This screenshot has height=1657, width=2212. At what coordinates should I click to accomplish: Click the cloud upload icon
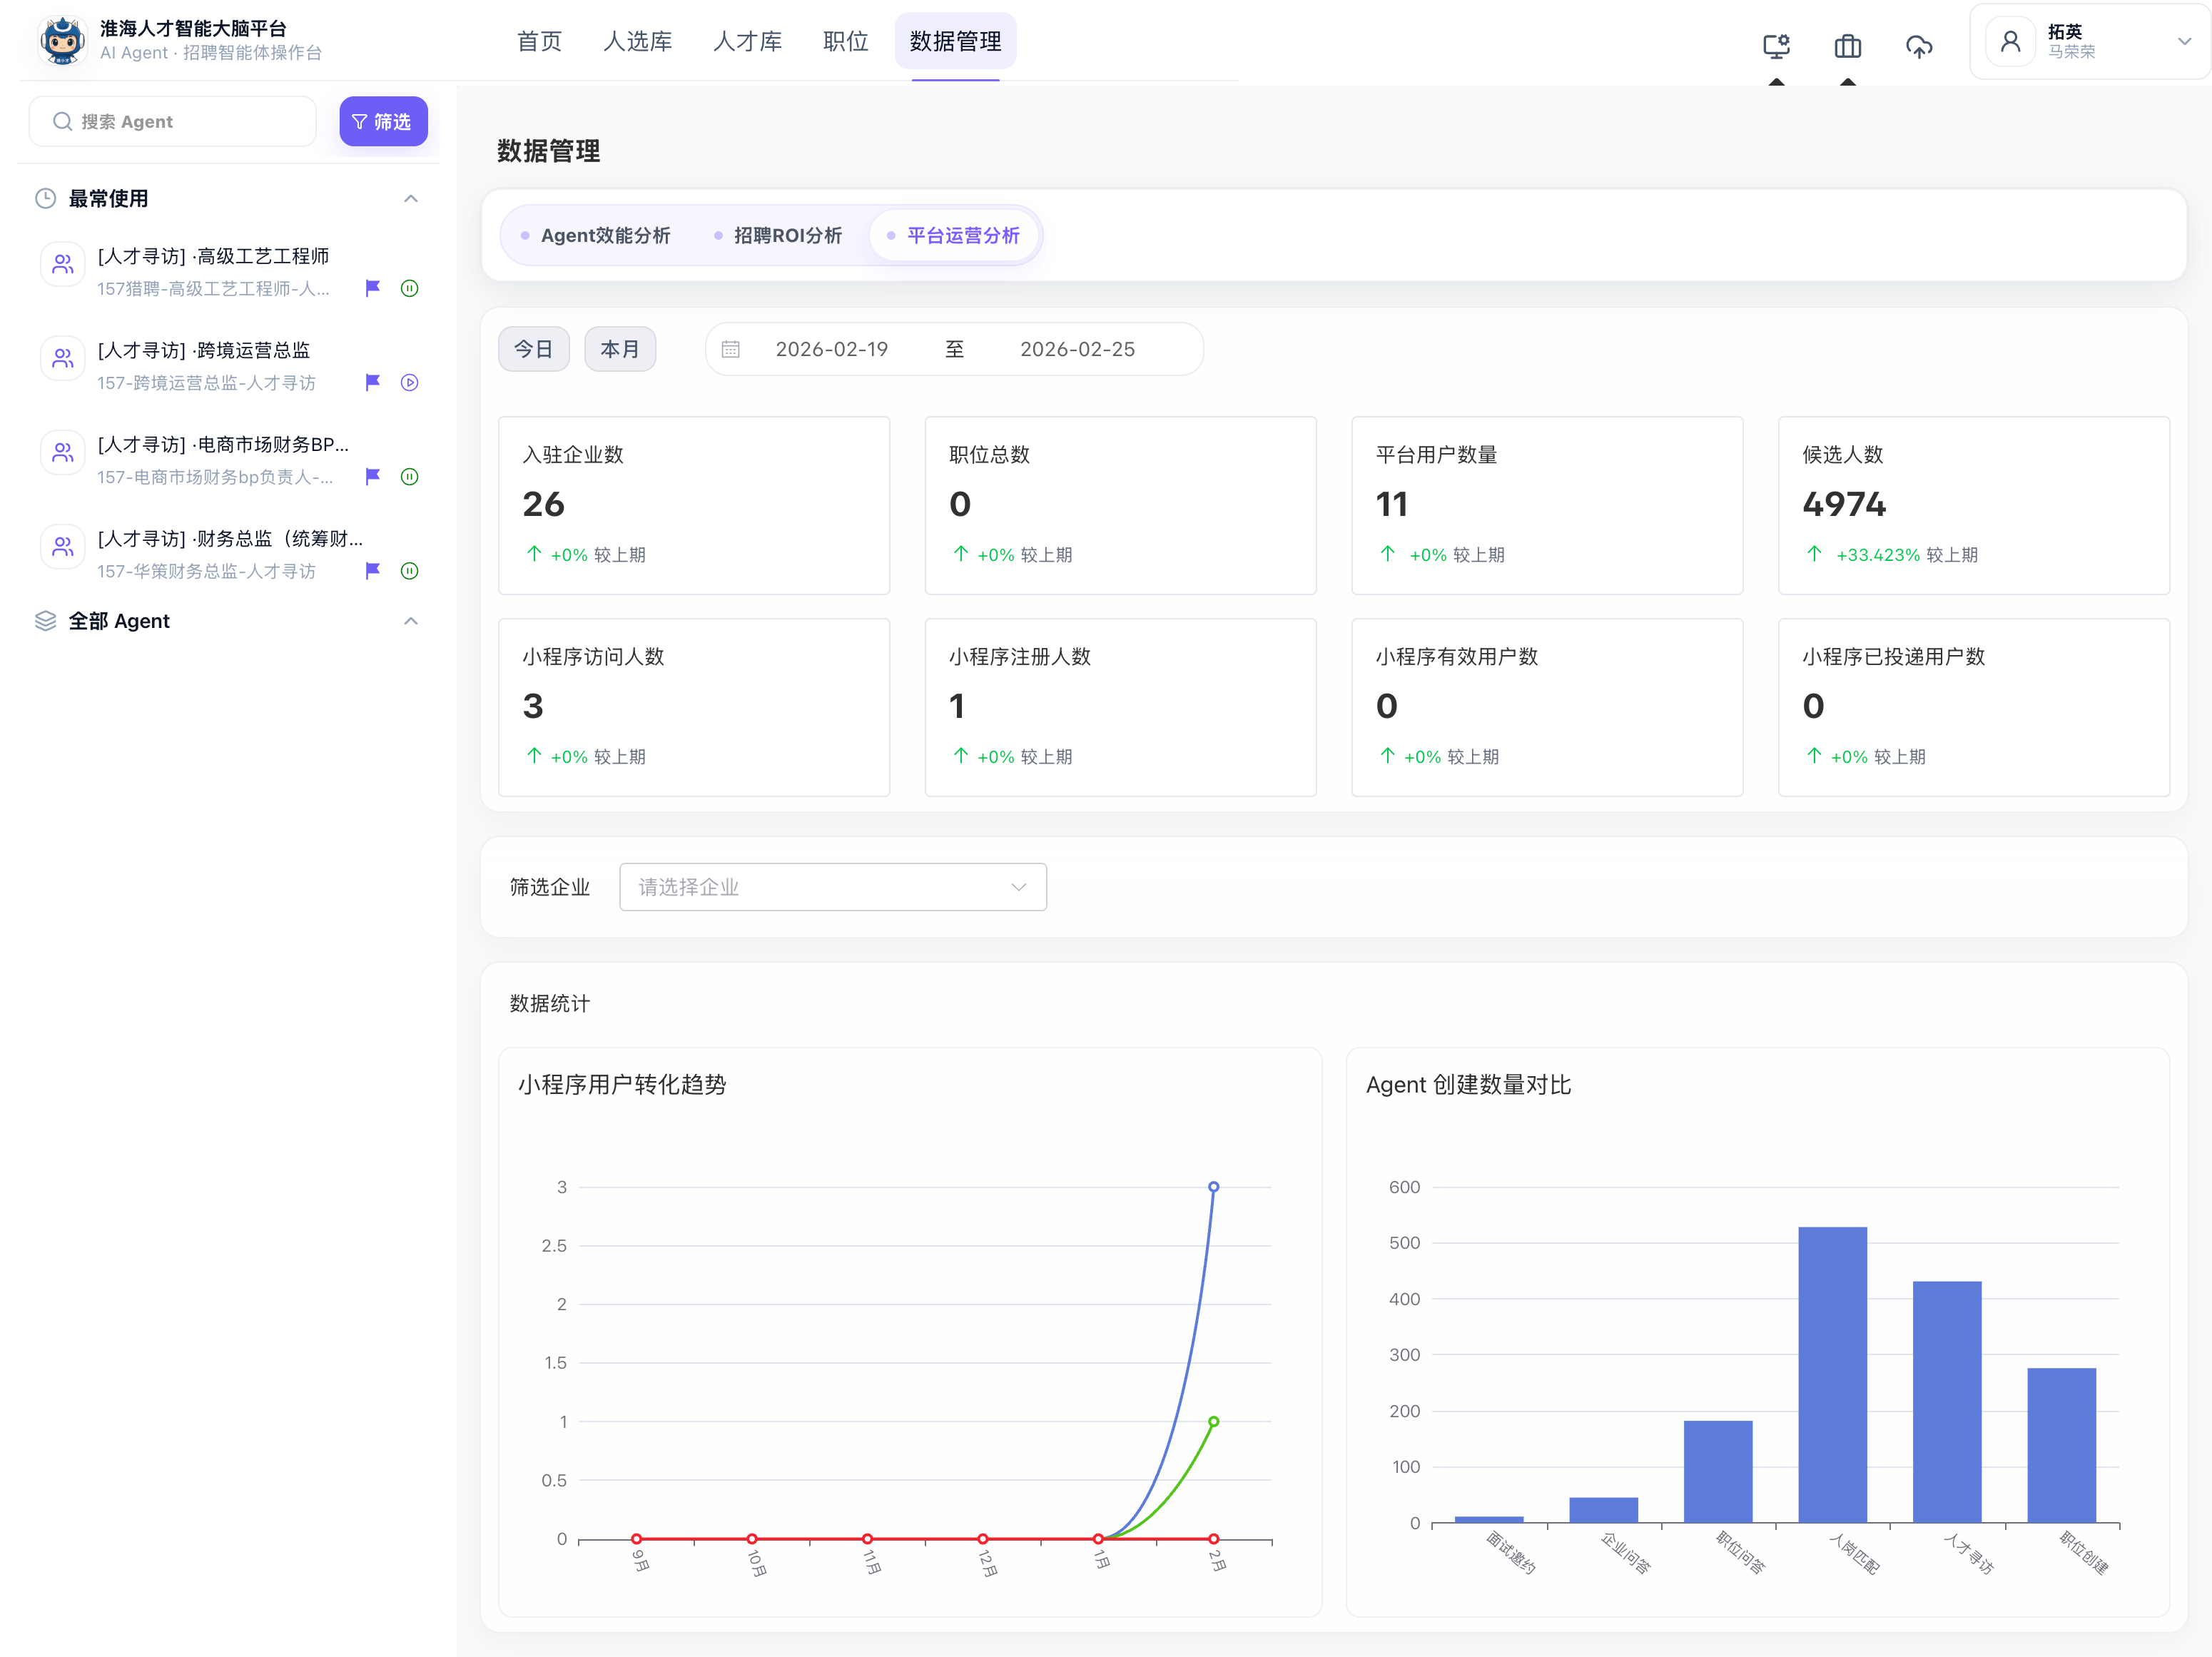pyautogui.click(x=1918, y=46)
